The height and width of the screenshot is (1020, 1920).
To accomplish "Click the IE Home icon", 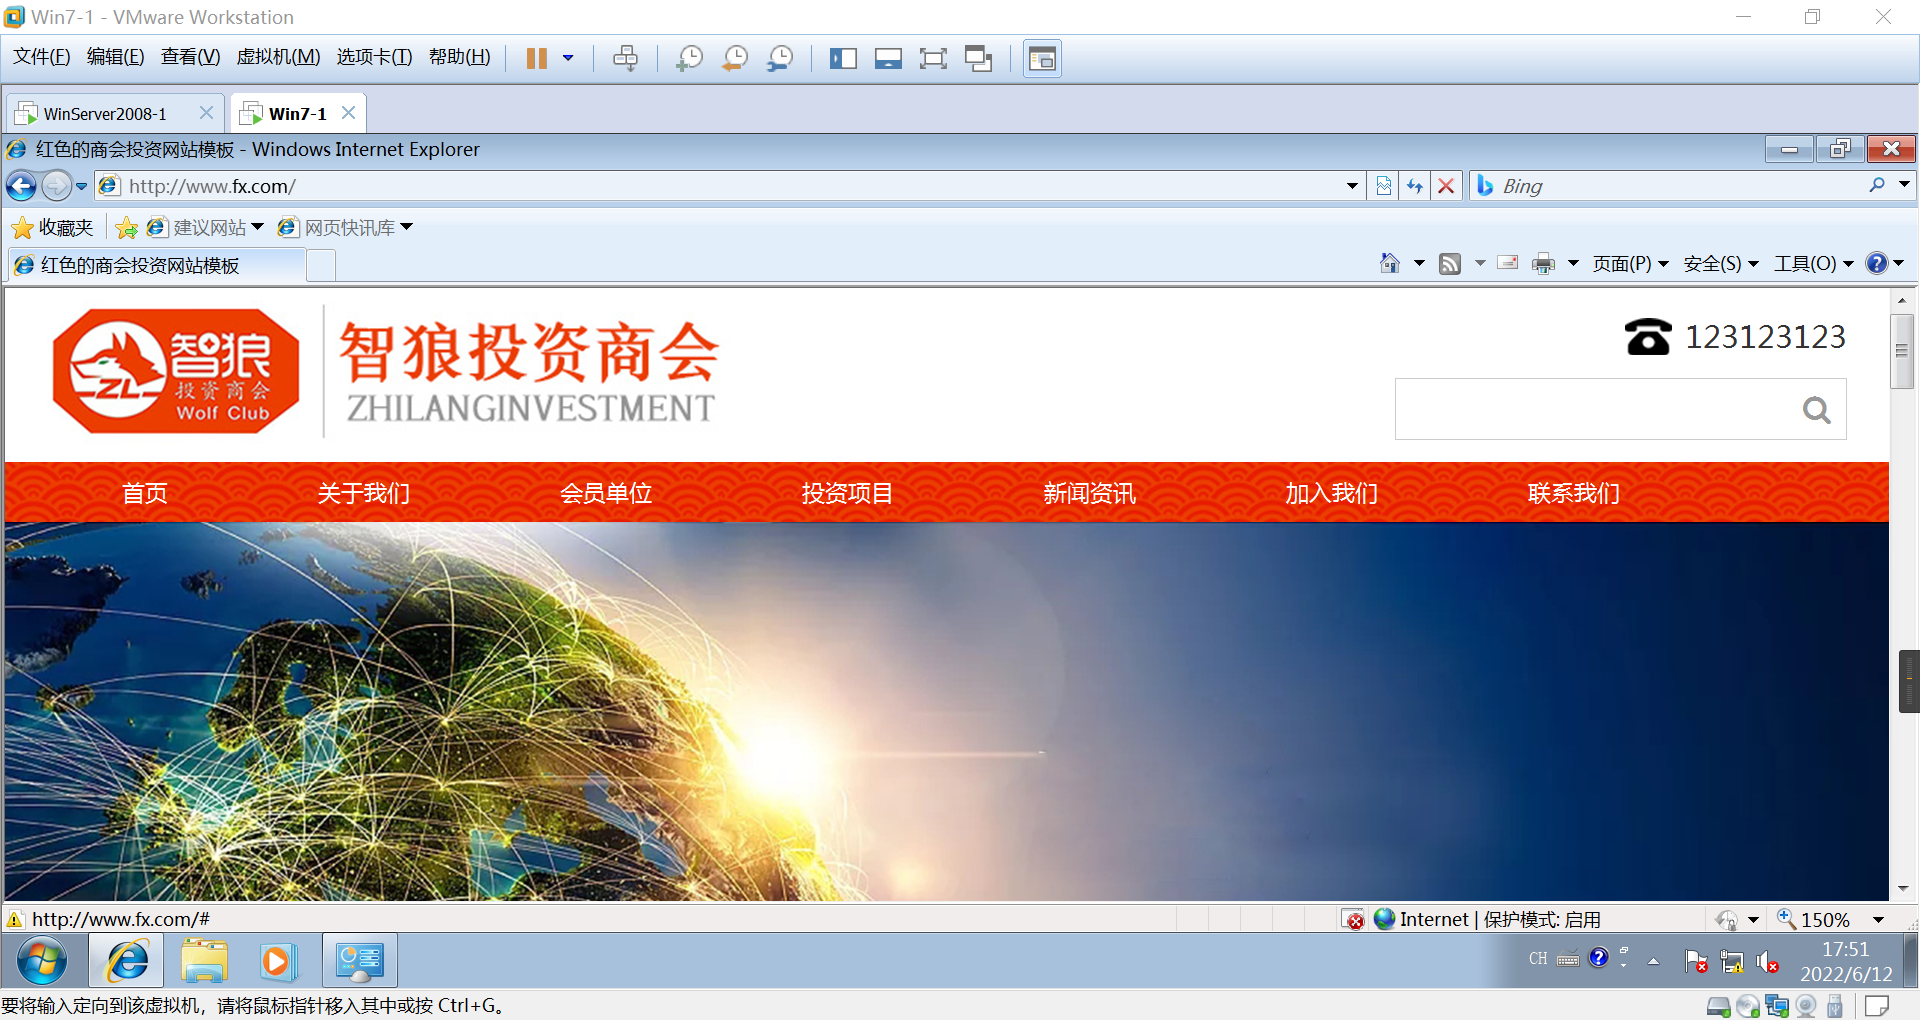I will 1390,263.
